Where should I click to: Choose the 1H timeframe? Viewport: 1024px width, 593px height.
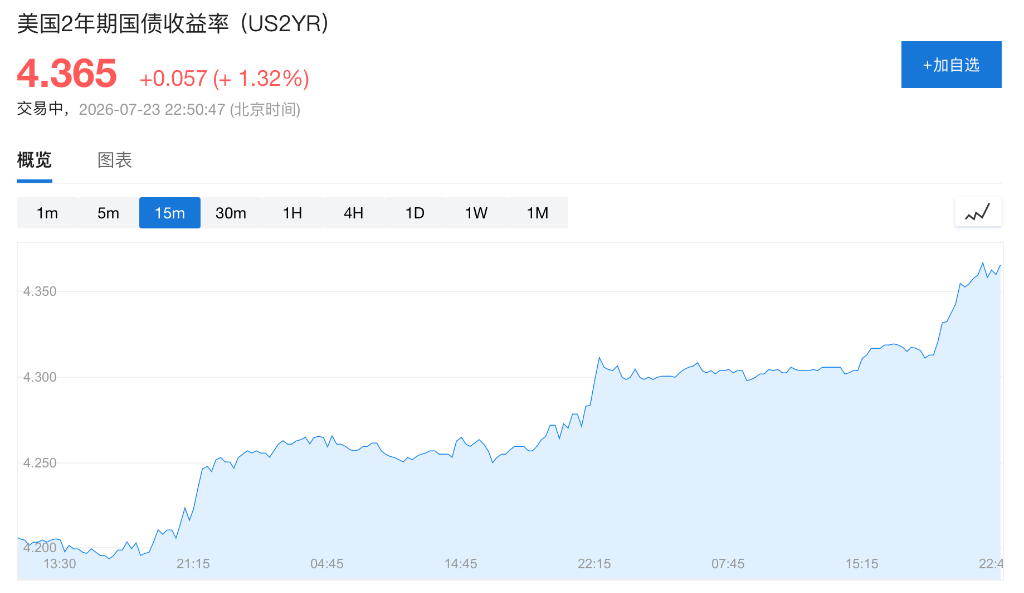(293, 213)
